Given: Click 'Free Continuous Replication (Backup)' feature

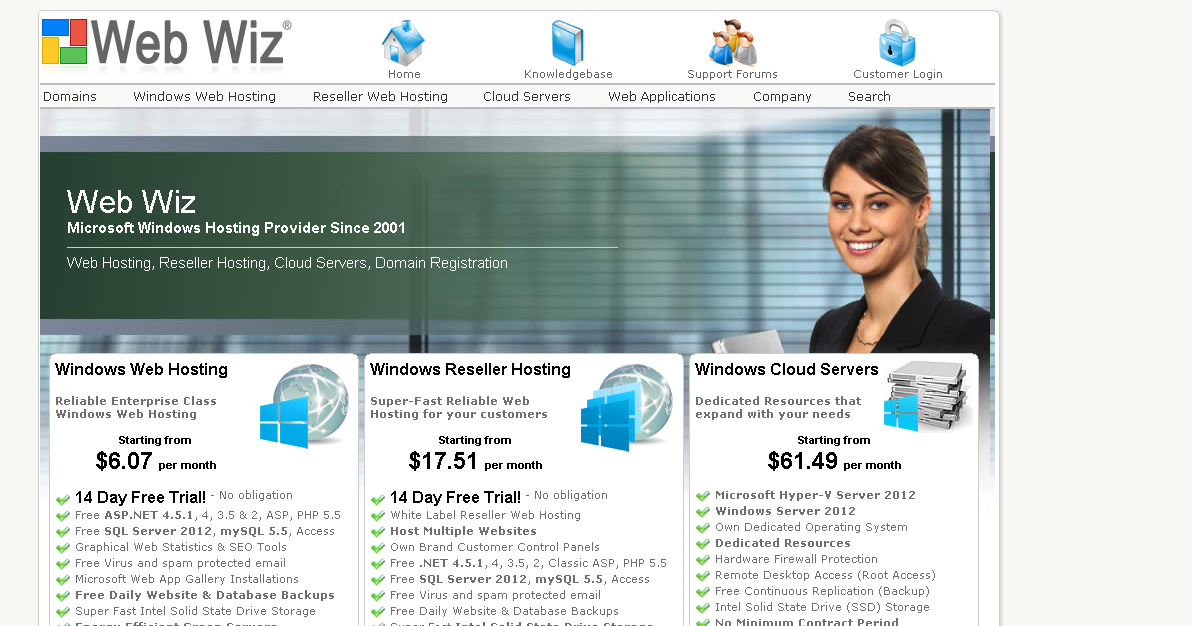Looking at the screenshot, I should click(822, 591).
